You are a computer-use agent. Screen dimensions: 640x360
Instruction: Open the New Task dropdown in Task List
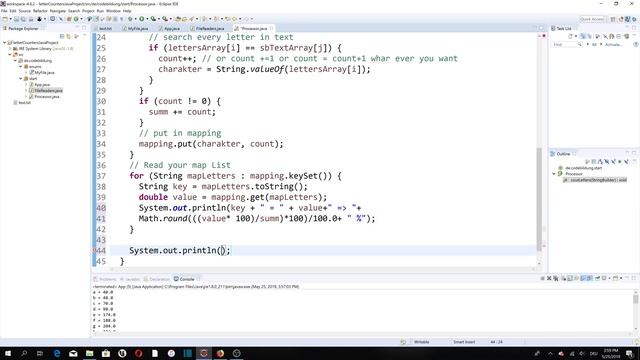pos(576,36)
